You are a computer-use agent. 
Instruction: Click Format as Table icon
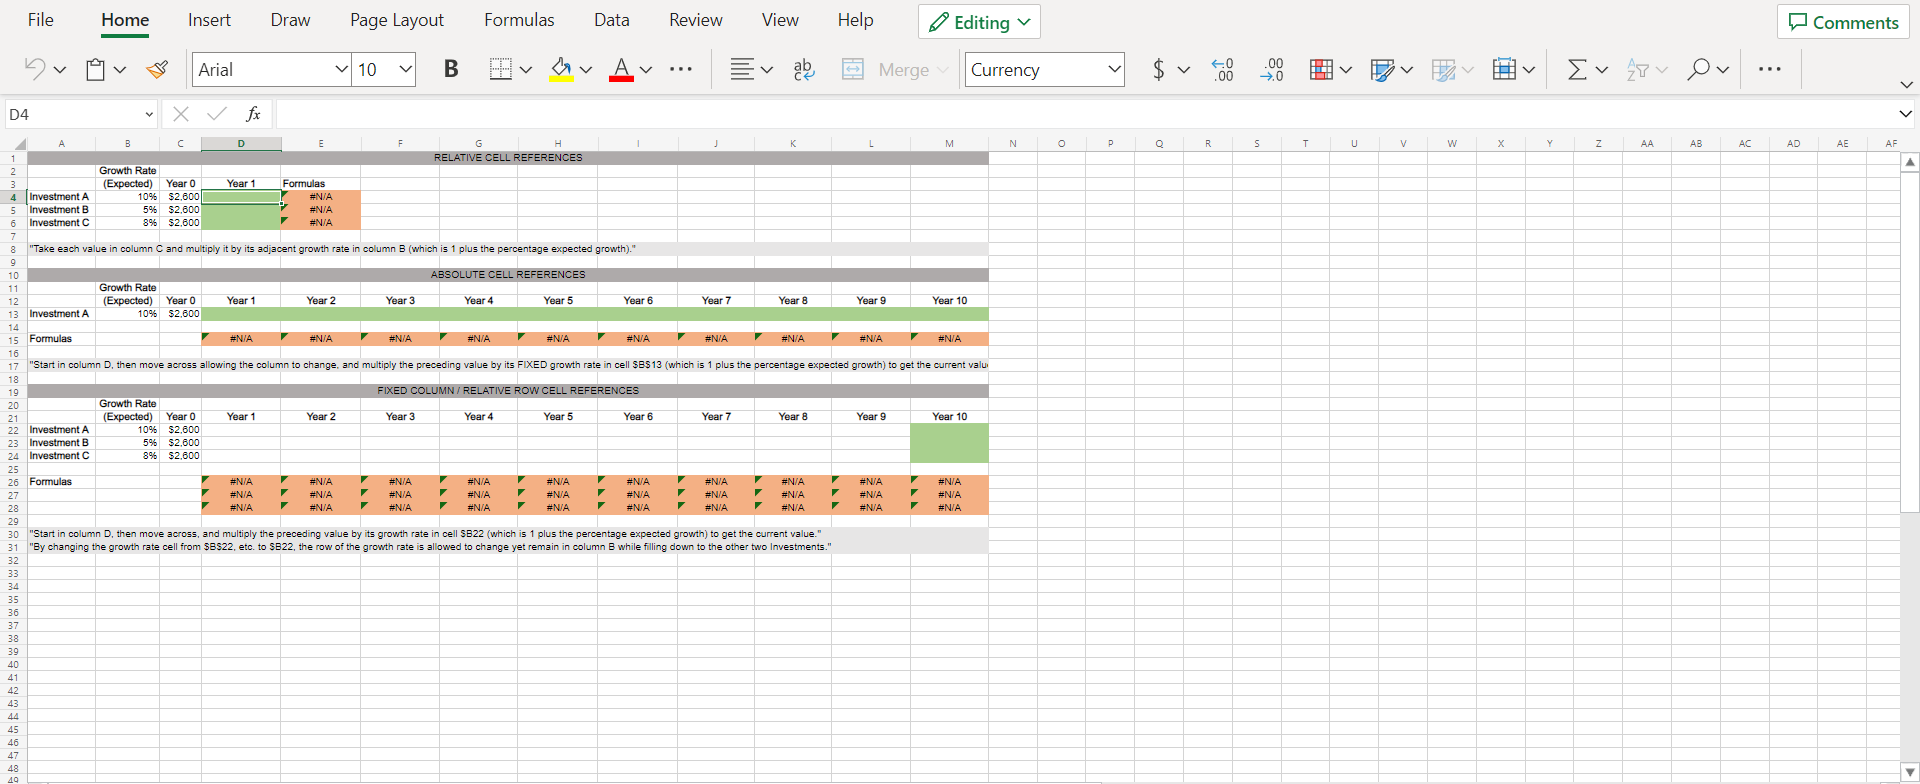pyautogui.click(x=1382, y=69)
